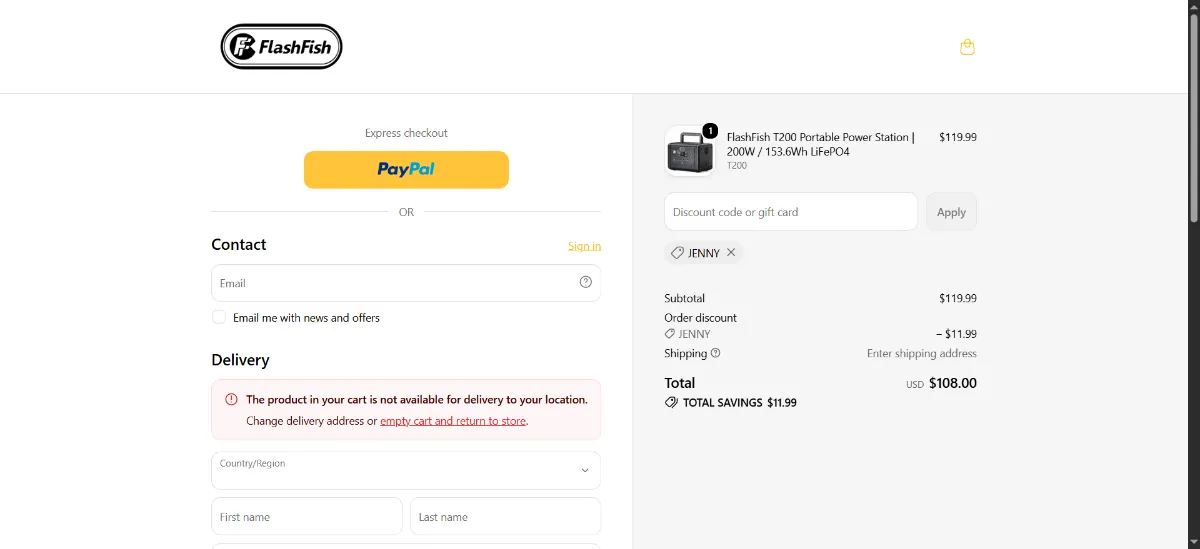This screenshot has width=1200, height=549.
Task: Open the shopping bag cart icon
Action: pyautogui.click(x=967, y=47)
